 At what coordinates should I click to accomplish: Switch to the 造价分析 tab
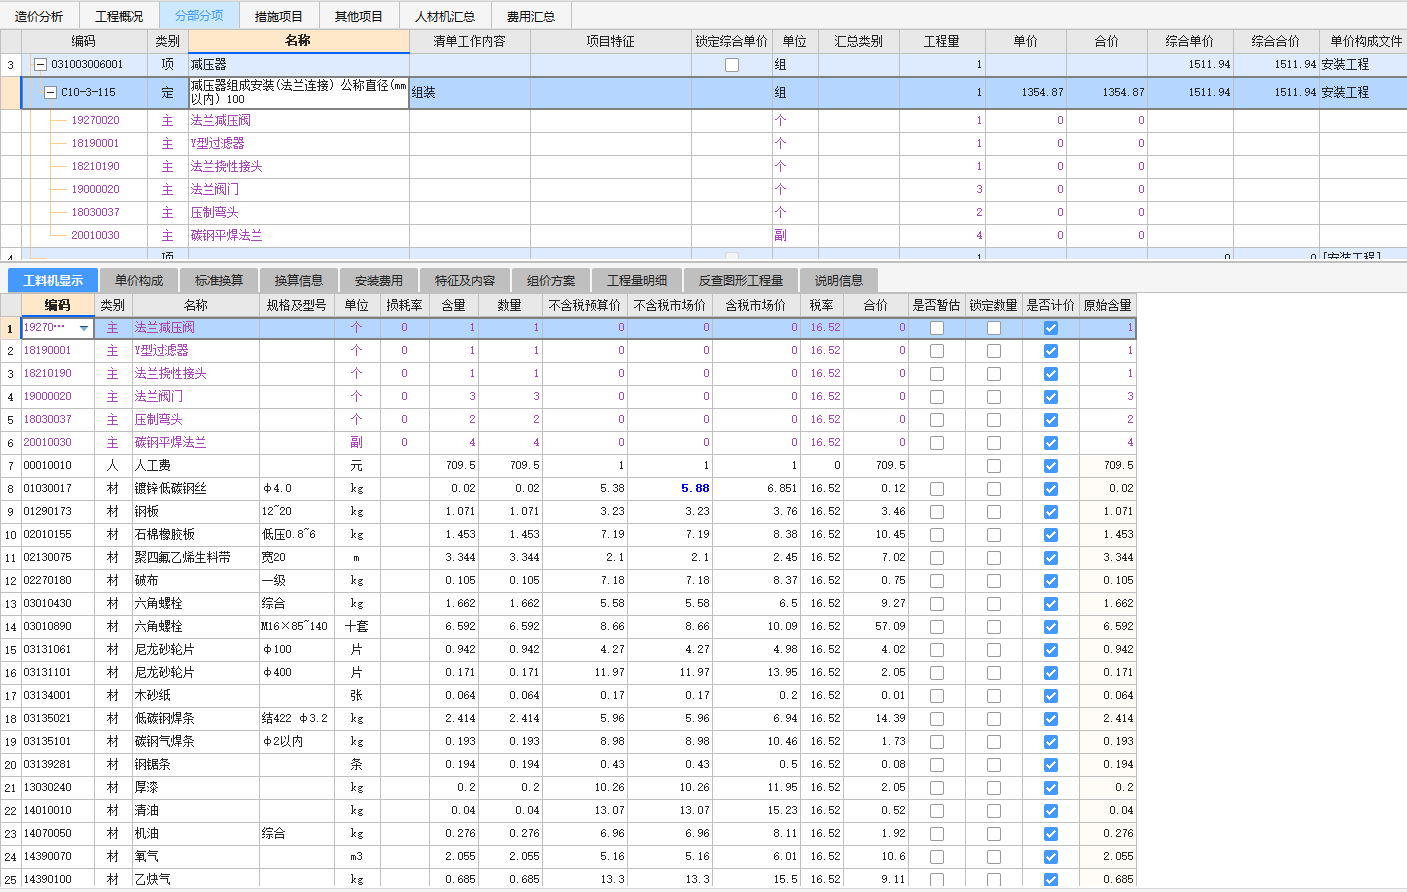click(x=39, y=16)
